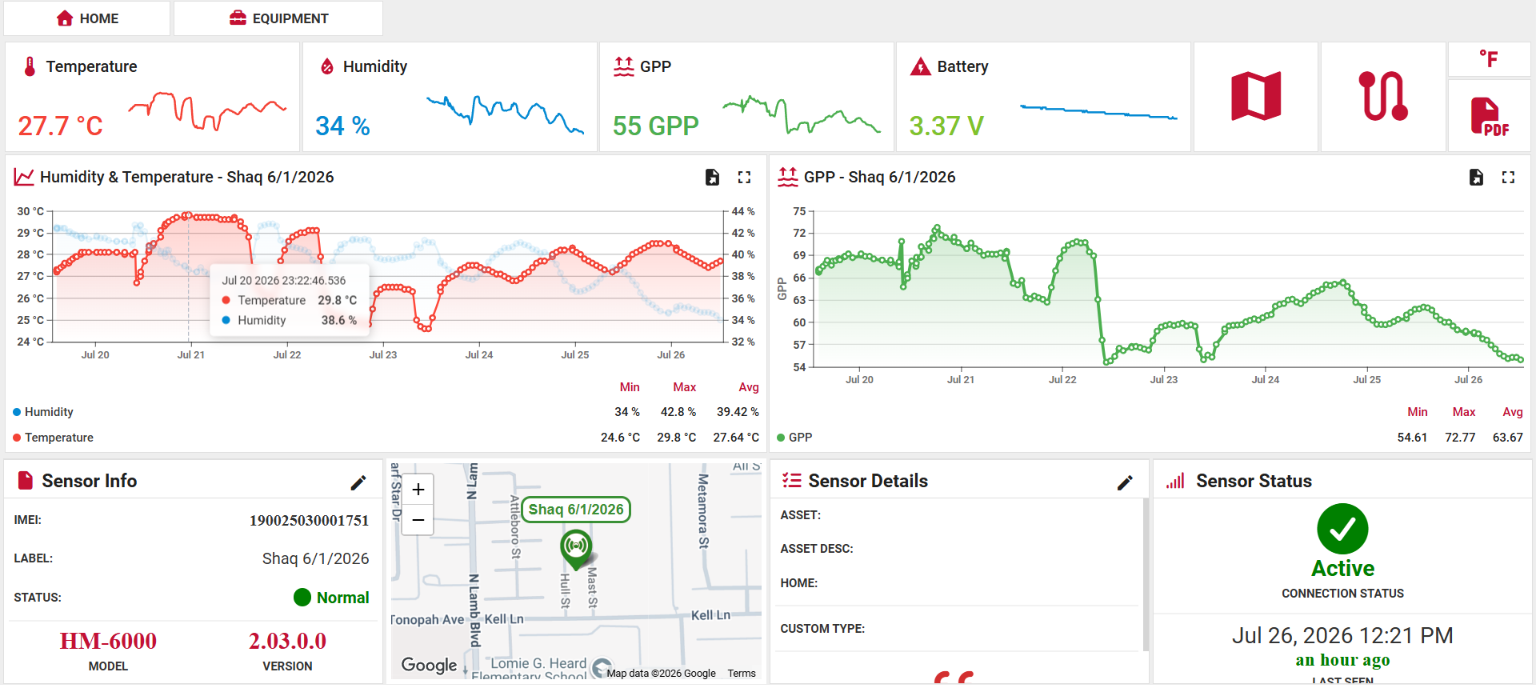Click the Humidity average 39.42 %
Viewport: 1536px width, 685px height.
pos(738,412)
